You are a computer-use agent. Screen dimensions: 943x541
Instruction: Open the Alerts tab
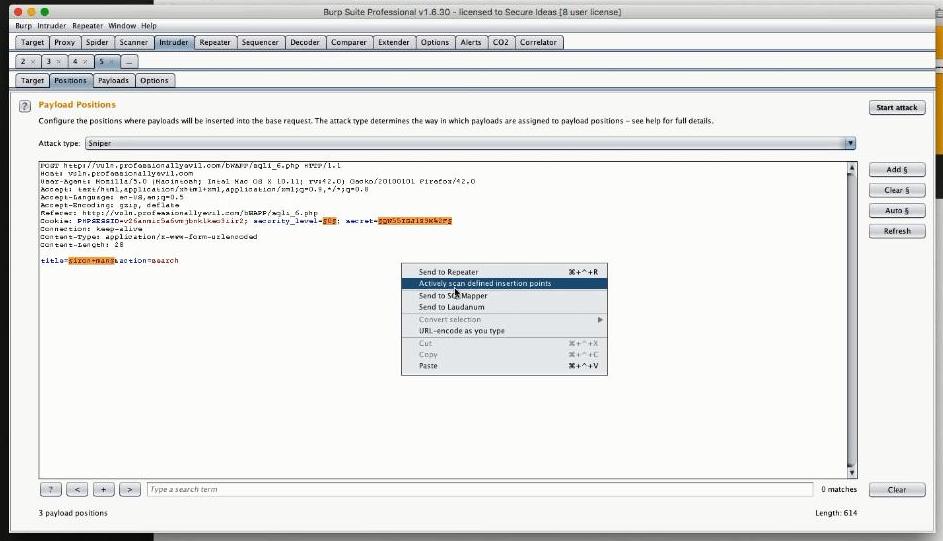tap(471, 42)
